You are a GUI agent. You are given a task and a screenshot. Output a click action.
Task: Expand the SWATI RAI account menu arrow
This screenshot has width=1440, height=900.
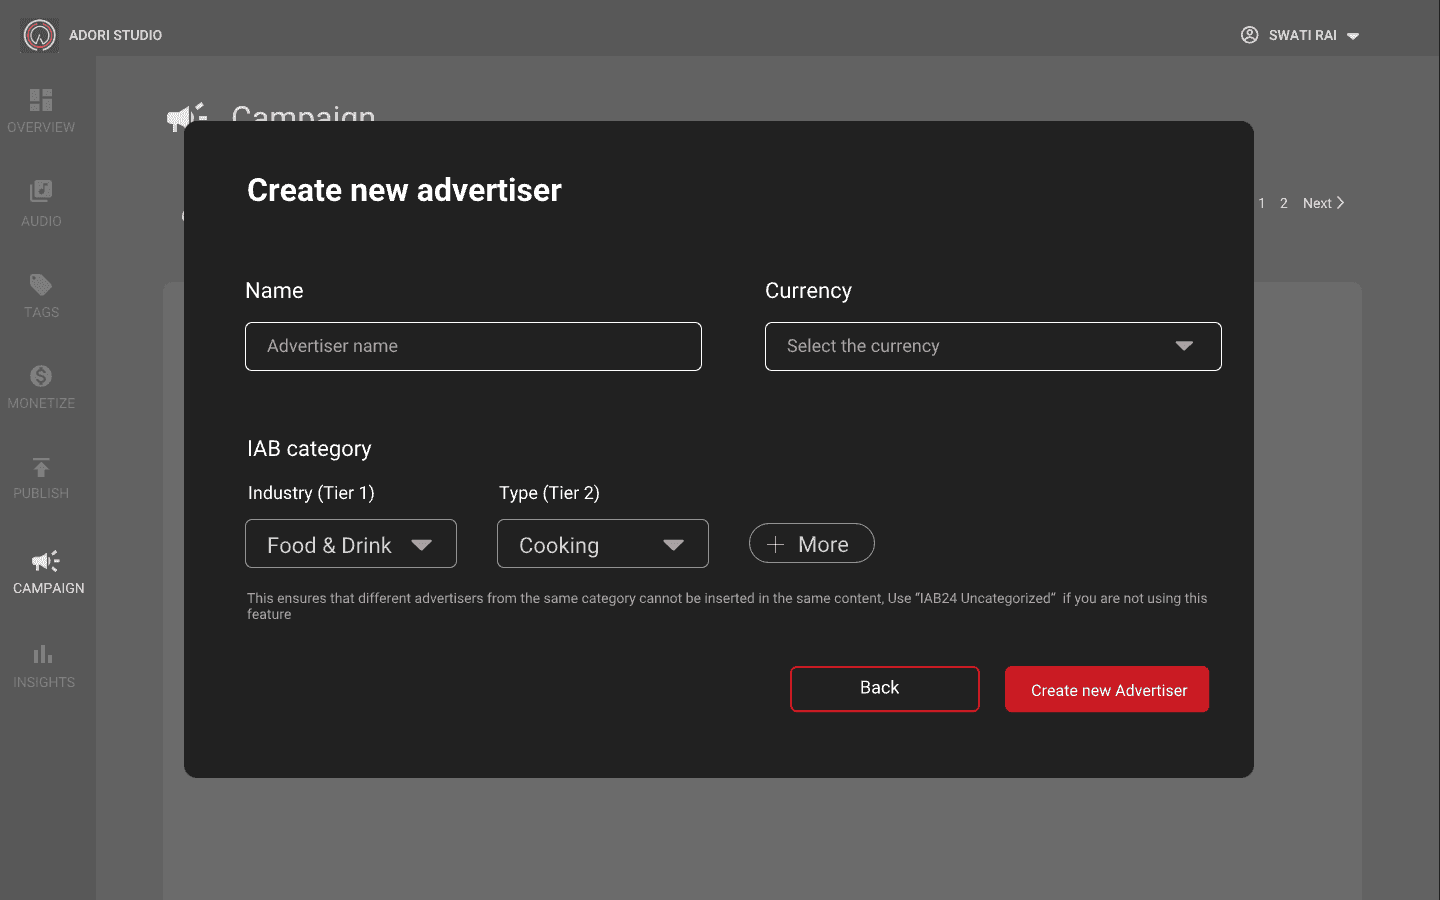(1353, 36)
